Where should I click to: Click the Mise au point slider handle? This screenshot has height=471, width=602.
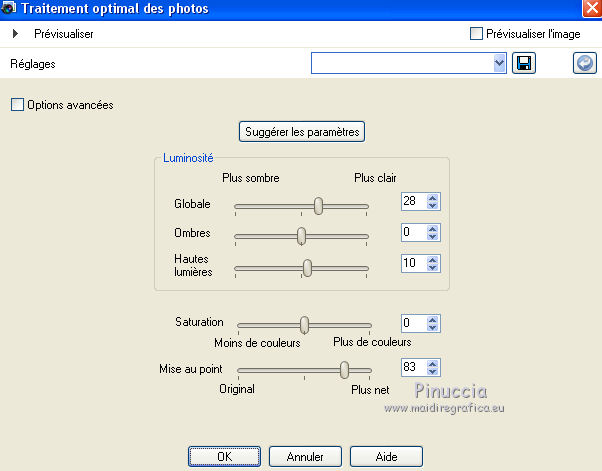coord(344,369)
